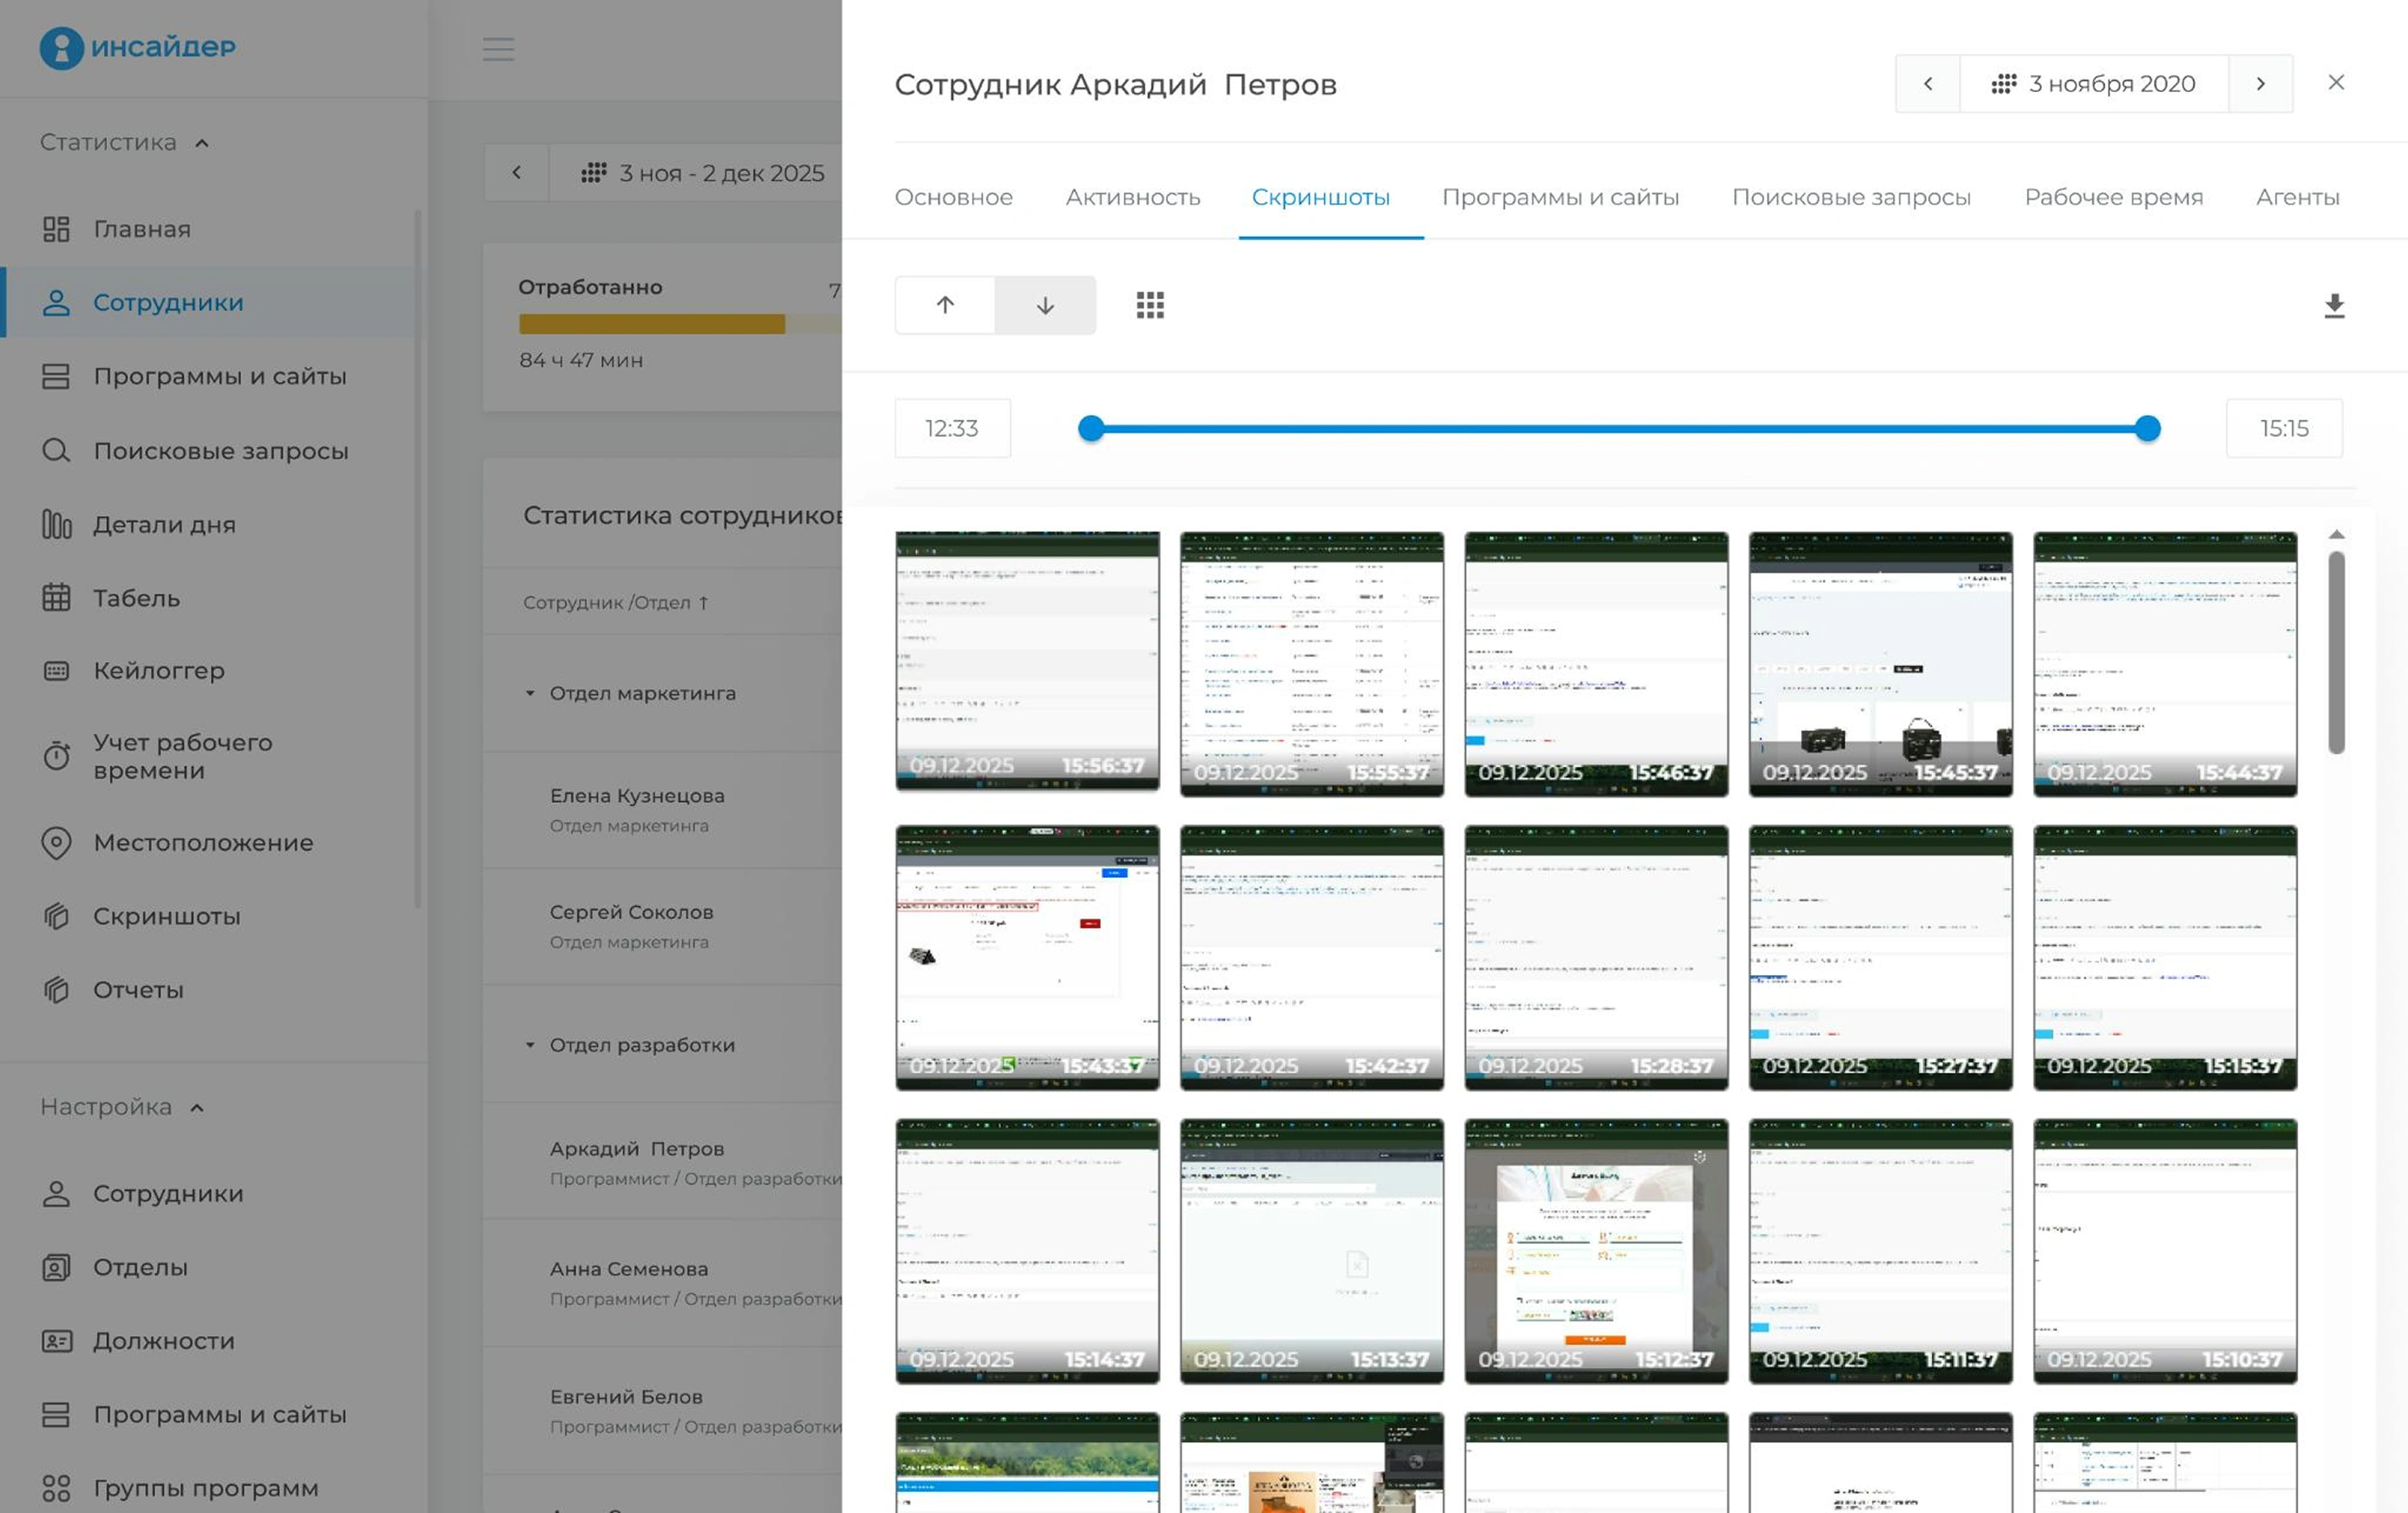This screenshot has width=2408, height=1513.
Task: Click the right time range slider handle
Action: click(2147, 429)
